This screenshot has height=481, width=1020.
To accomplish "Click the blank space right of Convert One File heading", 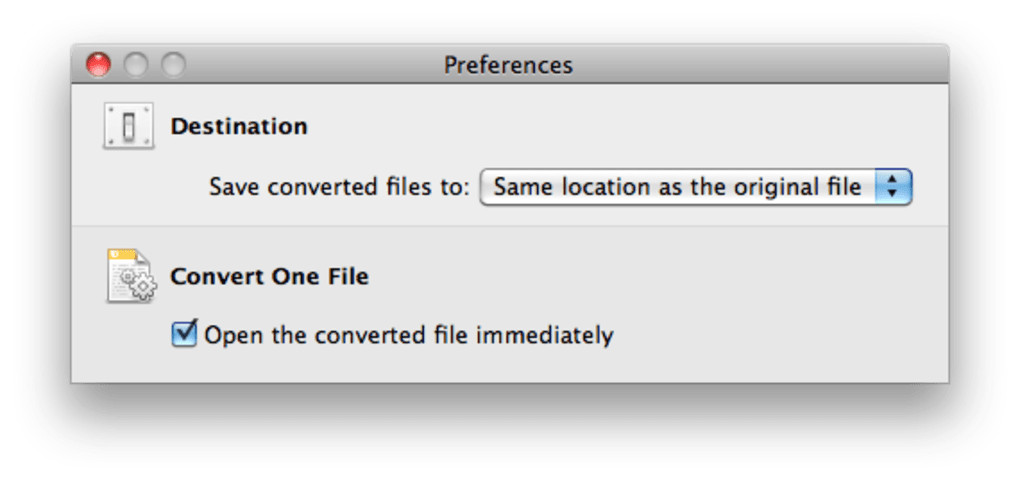I will click(650, 276).
